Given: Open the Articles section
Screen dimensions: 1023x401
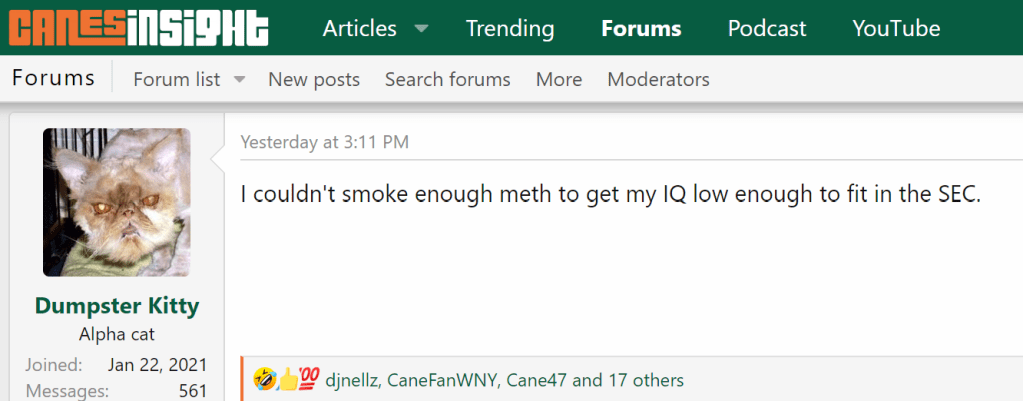Looking at the screenshot, I should [x=359, y=29].
